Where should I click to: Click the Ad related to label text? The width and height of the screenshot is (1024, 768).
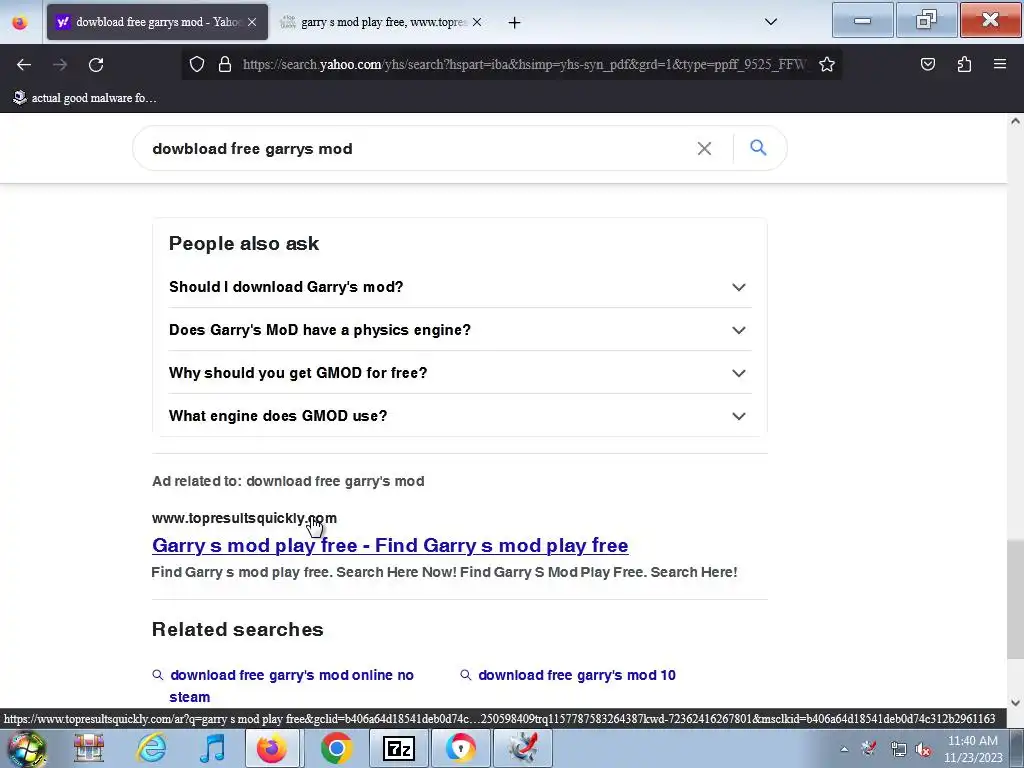(288, 481)
